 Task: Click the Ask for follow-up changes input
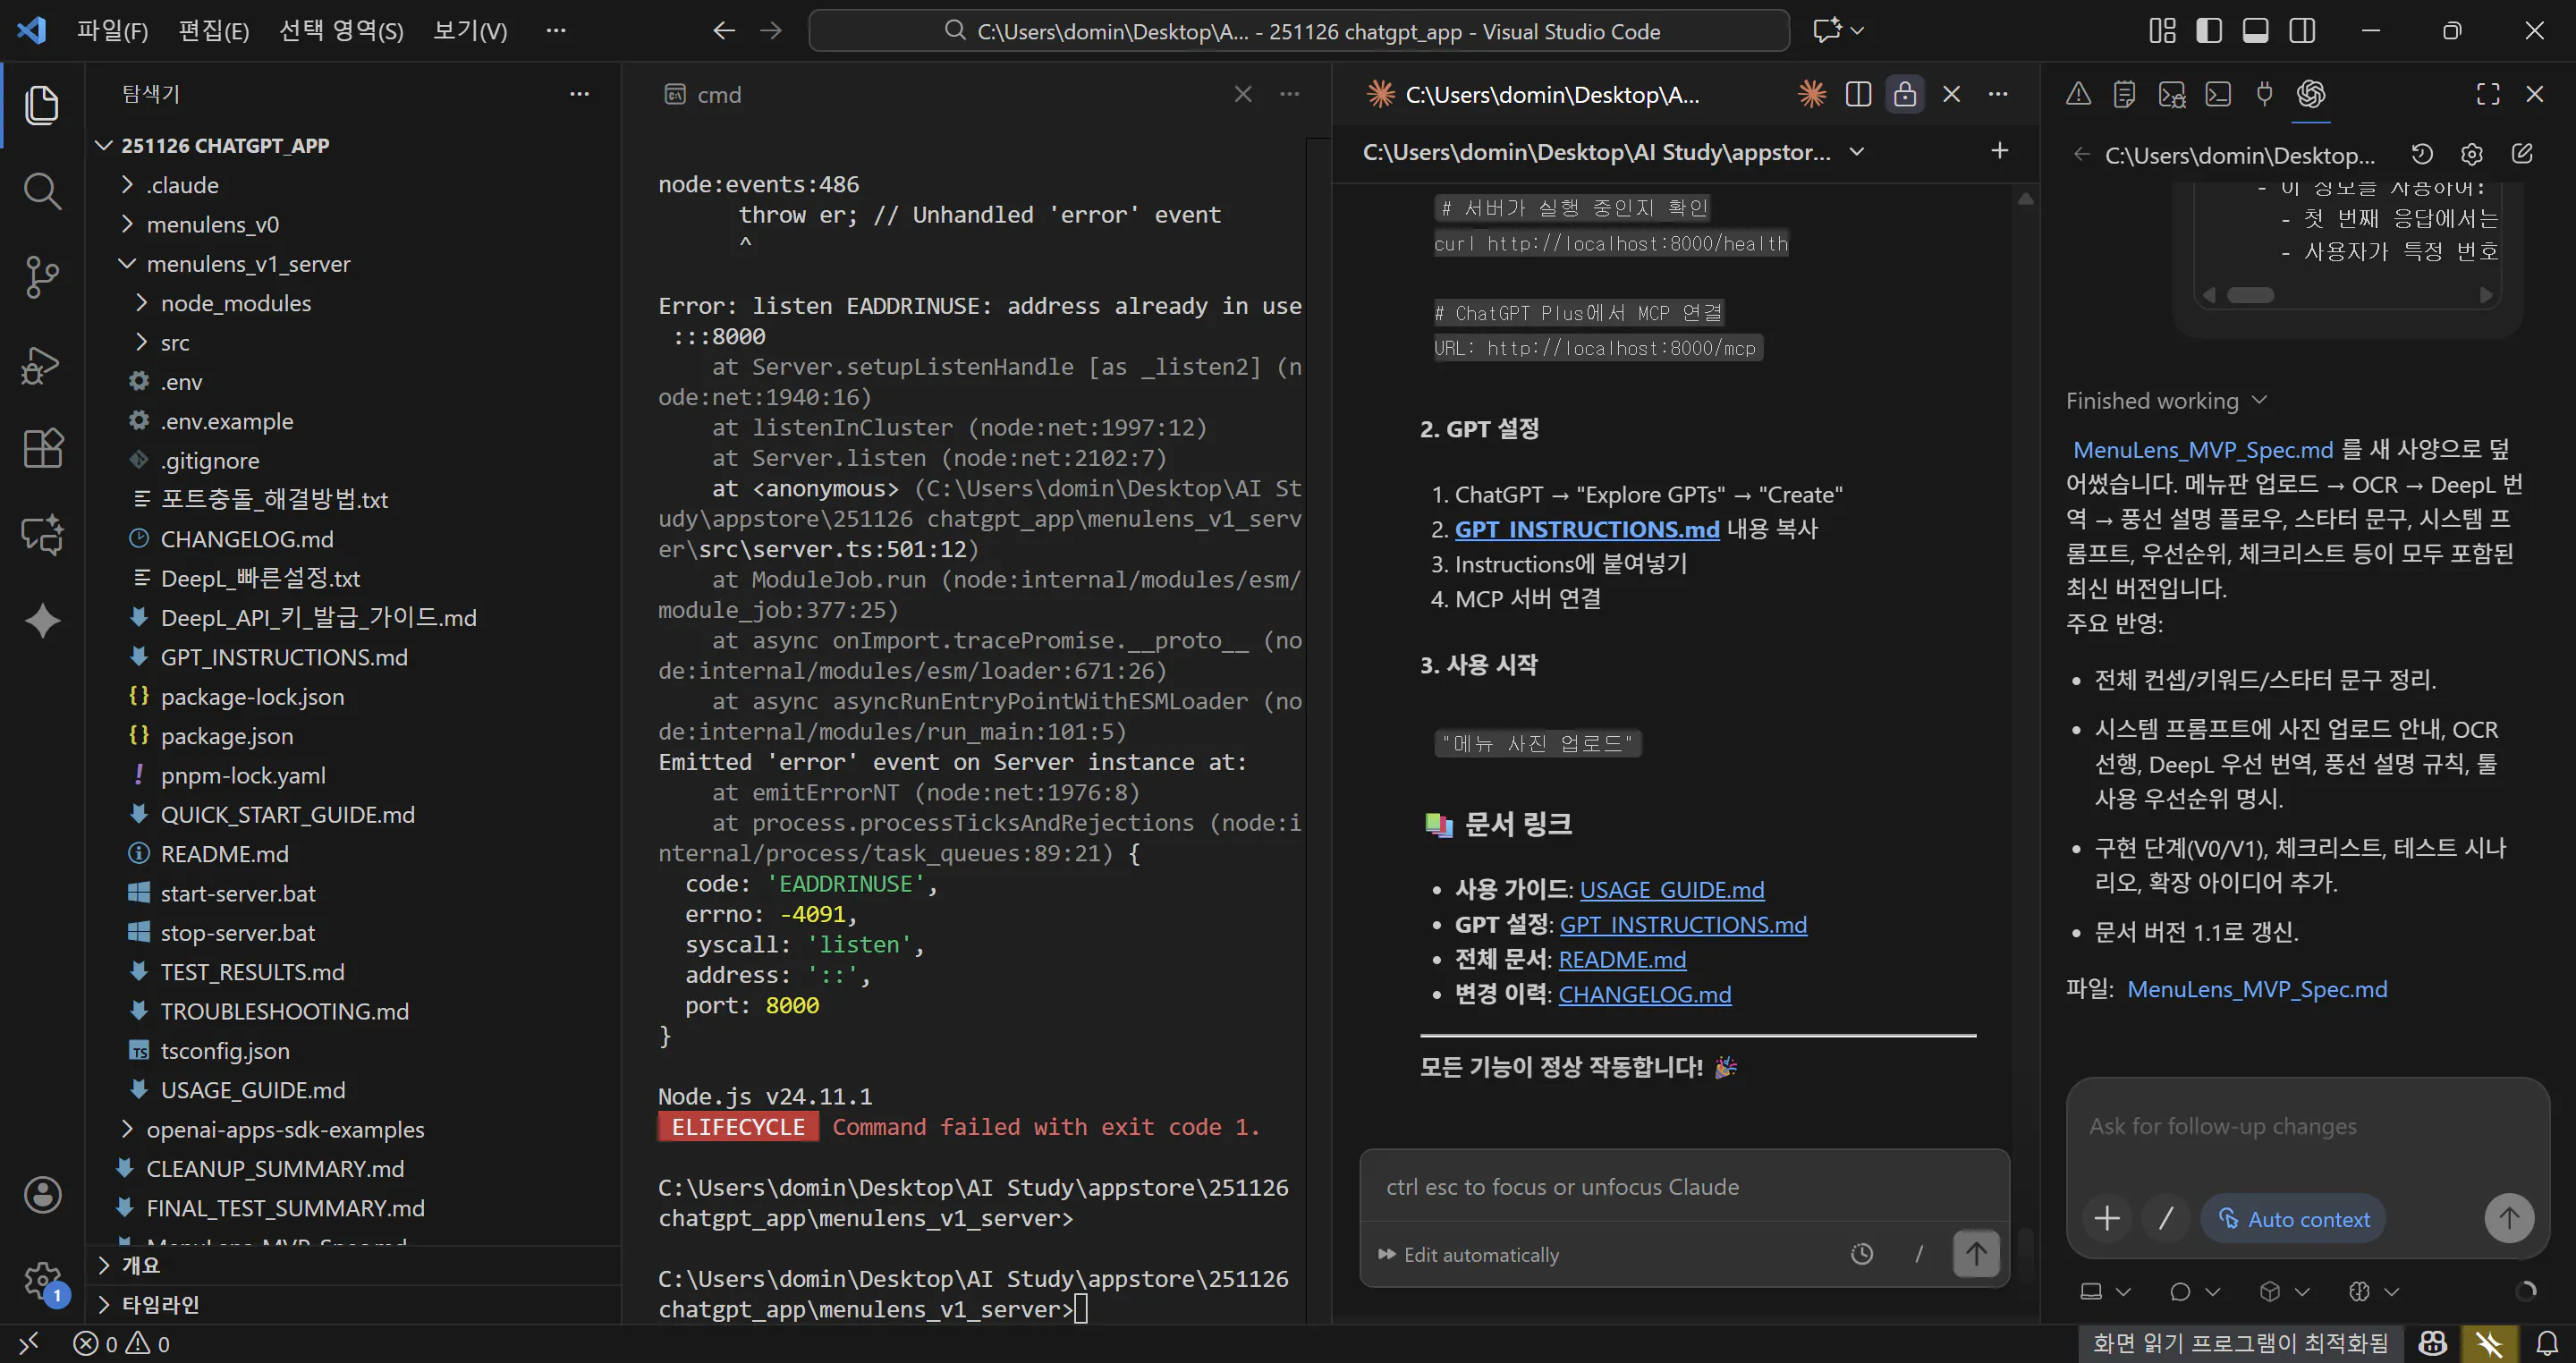click(x=2306, y=1127)
